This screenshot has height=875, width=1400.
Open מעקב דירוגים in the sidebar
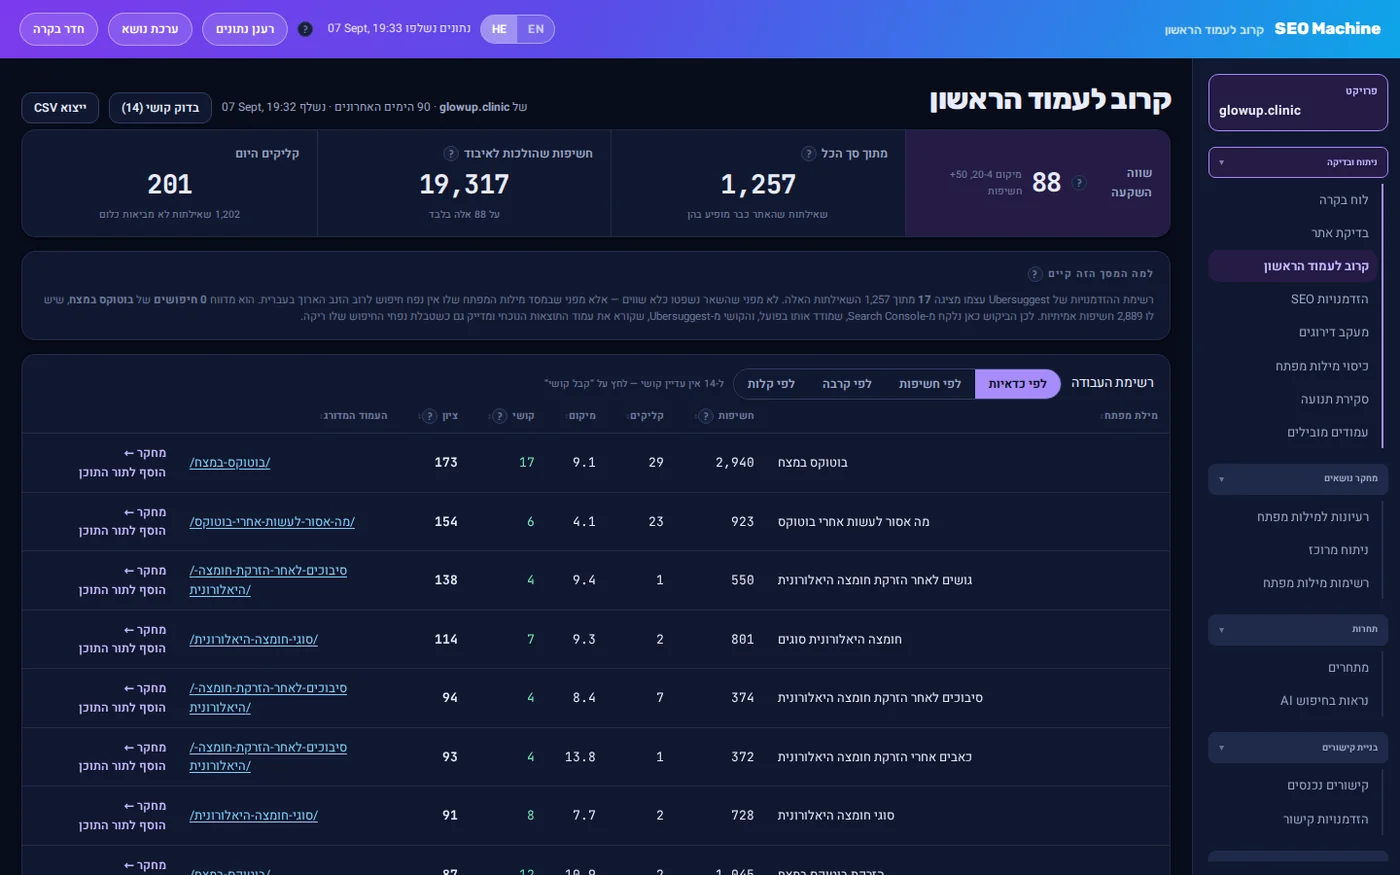point(1292,332)
